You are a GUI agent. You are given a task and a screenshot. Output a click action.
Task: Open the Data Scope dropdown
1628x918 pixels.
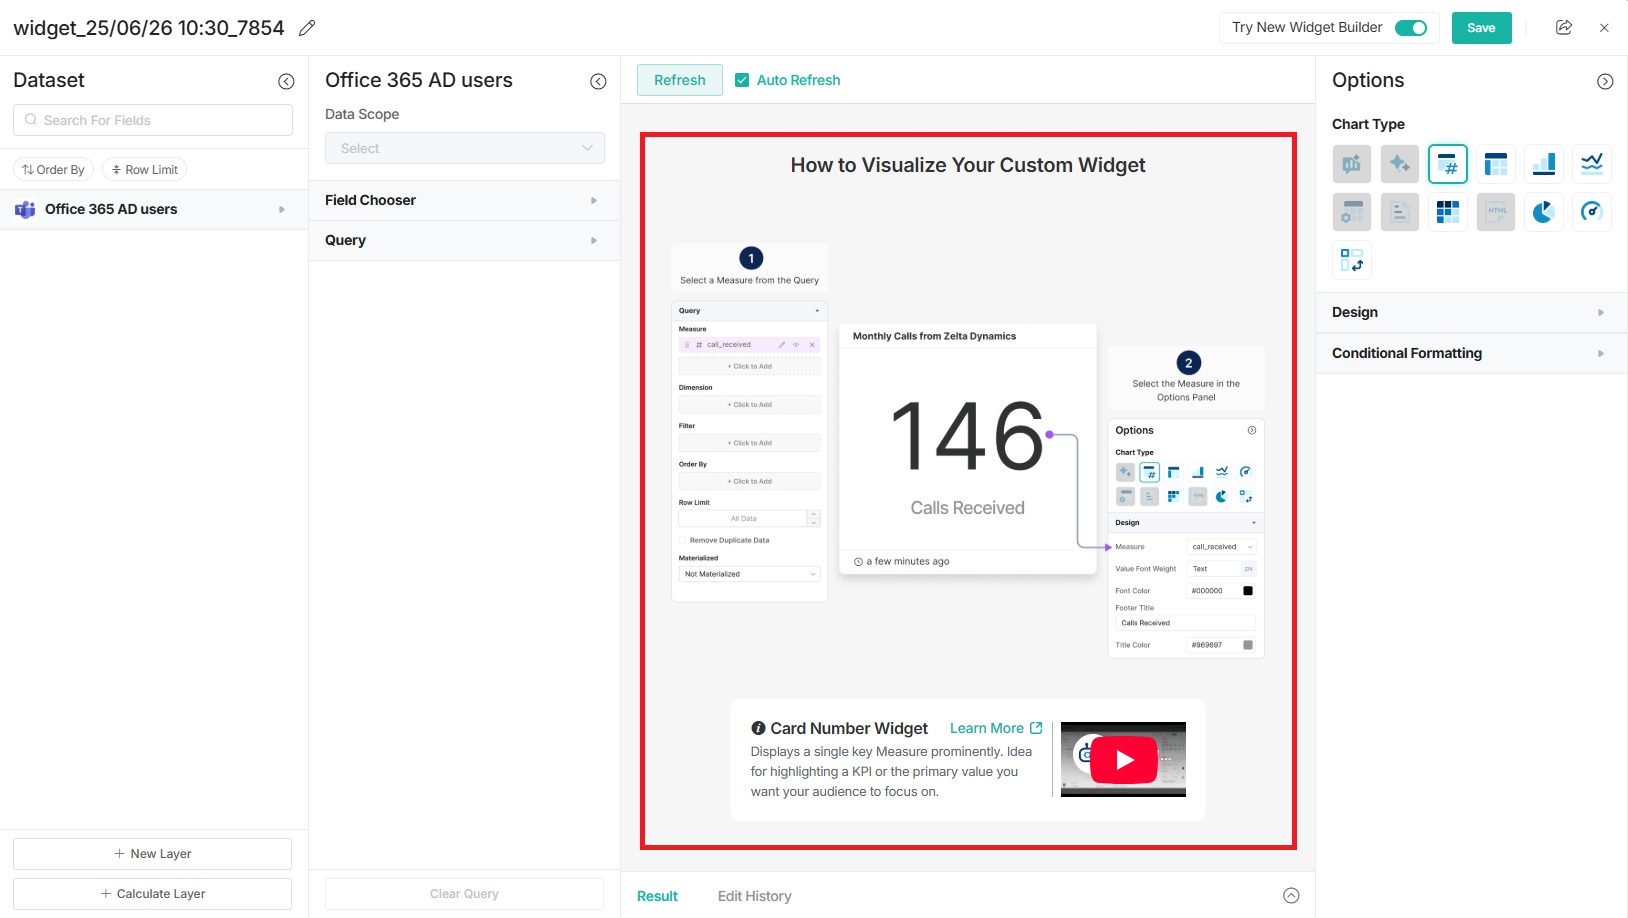coord(465,148)
